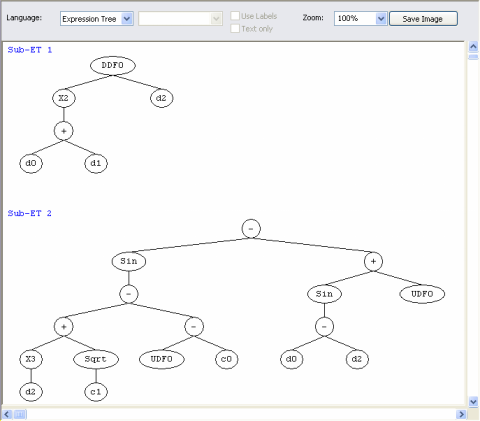Open the disabled dropdown beside Language

[x=180, y=19]
